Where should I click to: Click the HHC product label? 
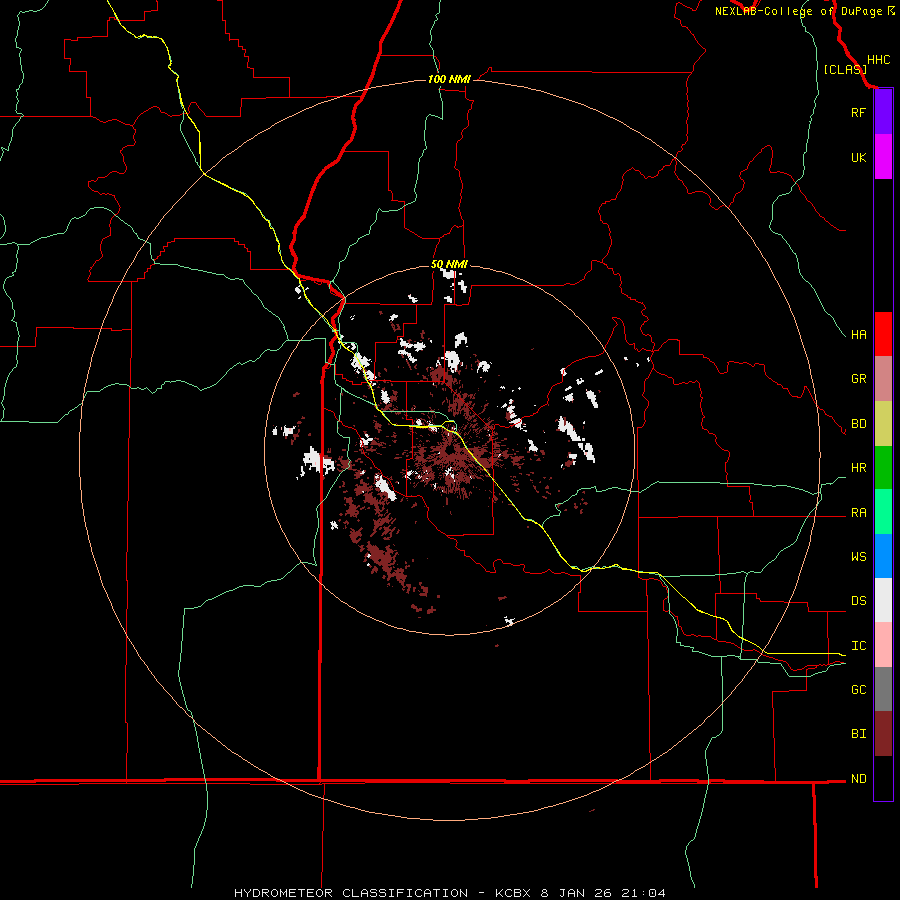coord(879,60)
